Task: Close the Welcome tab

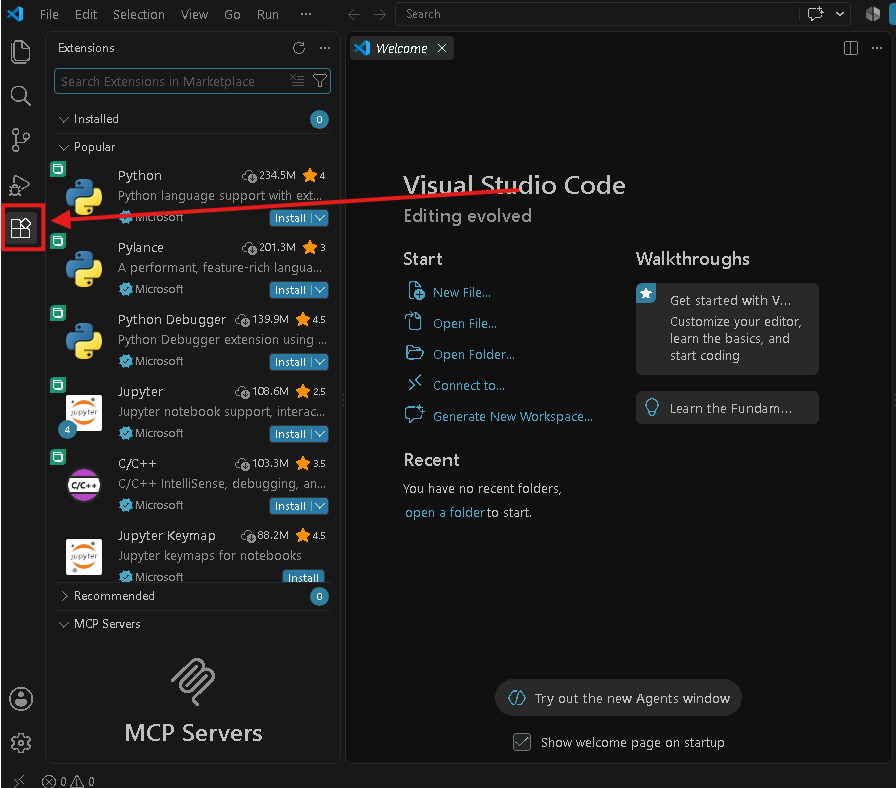Action: (442, 48)
